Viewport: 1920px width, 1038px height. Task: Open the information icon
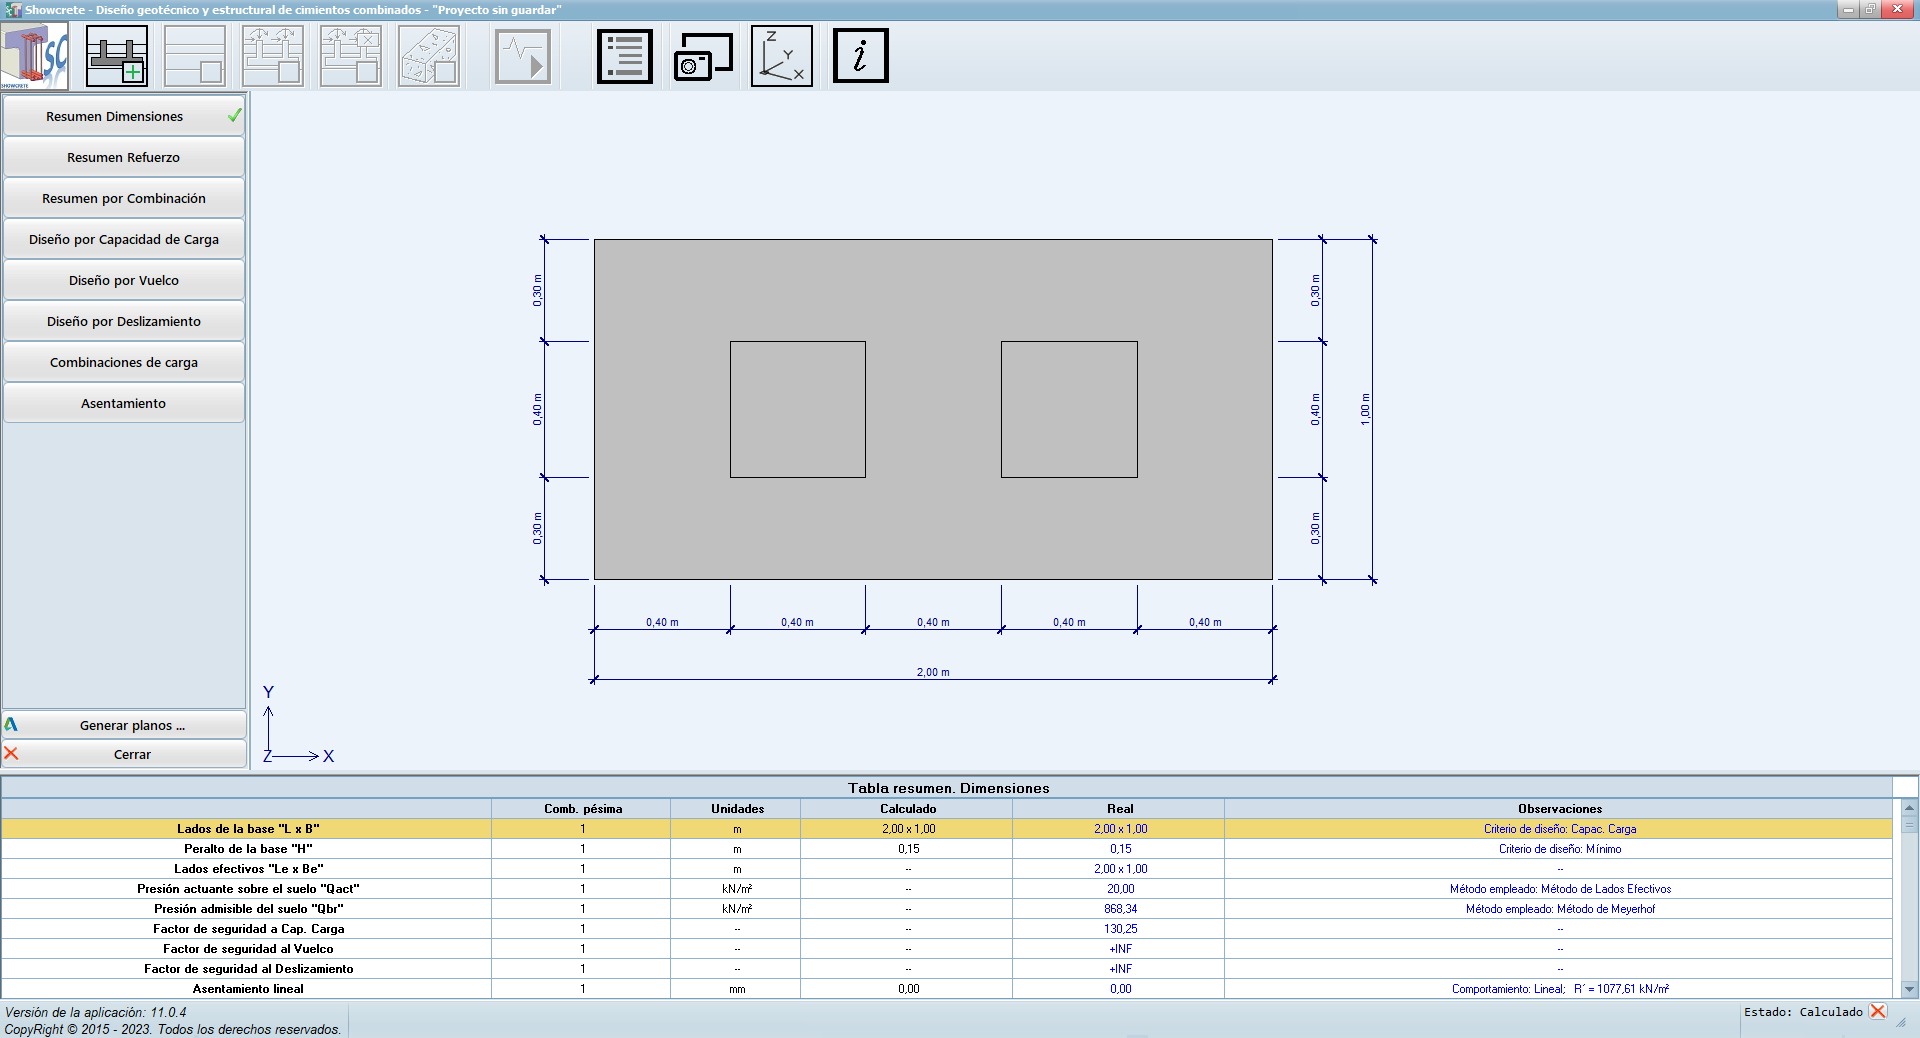pyautogui.click(x=860, y=56)
